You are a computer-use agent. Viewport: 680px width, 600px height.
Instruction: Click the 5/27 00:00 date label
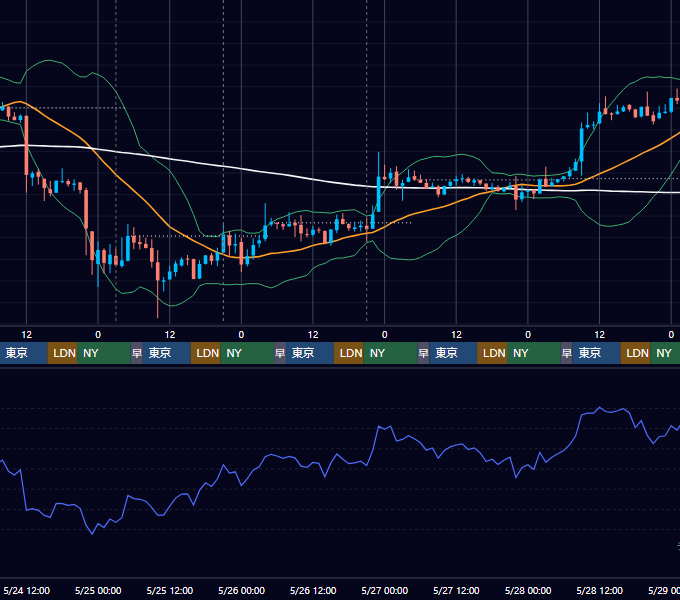click(x=384, y=590)
